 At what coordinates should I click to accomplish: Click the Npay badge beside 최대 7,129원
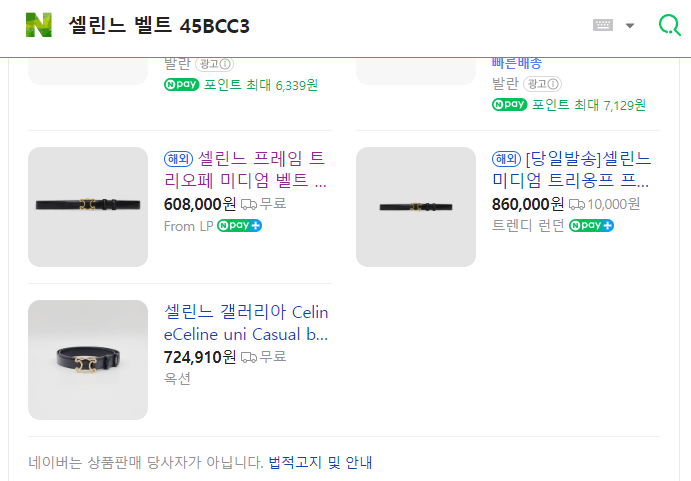(510, 104)
